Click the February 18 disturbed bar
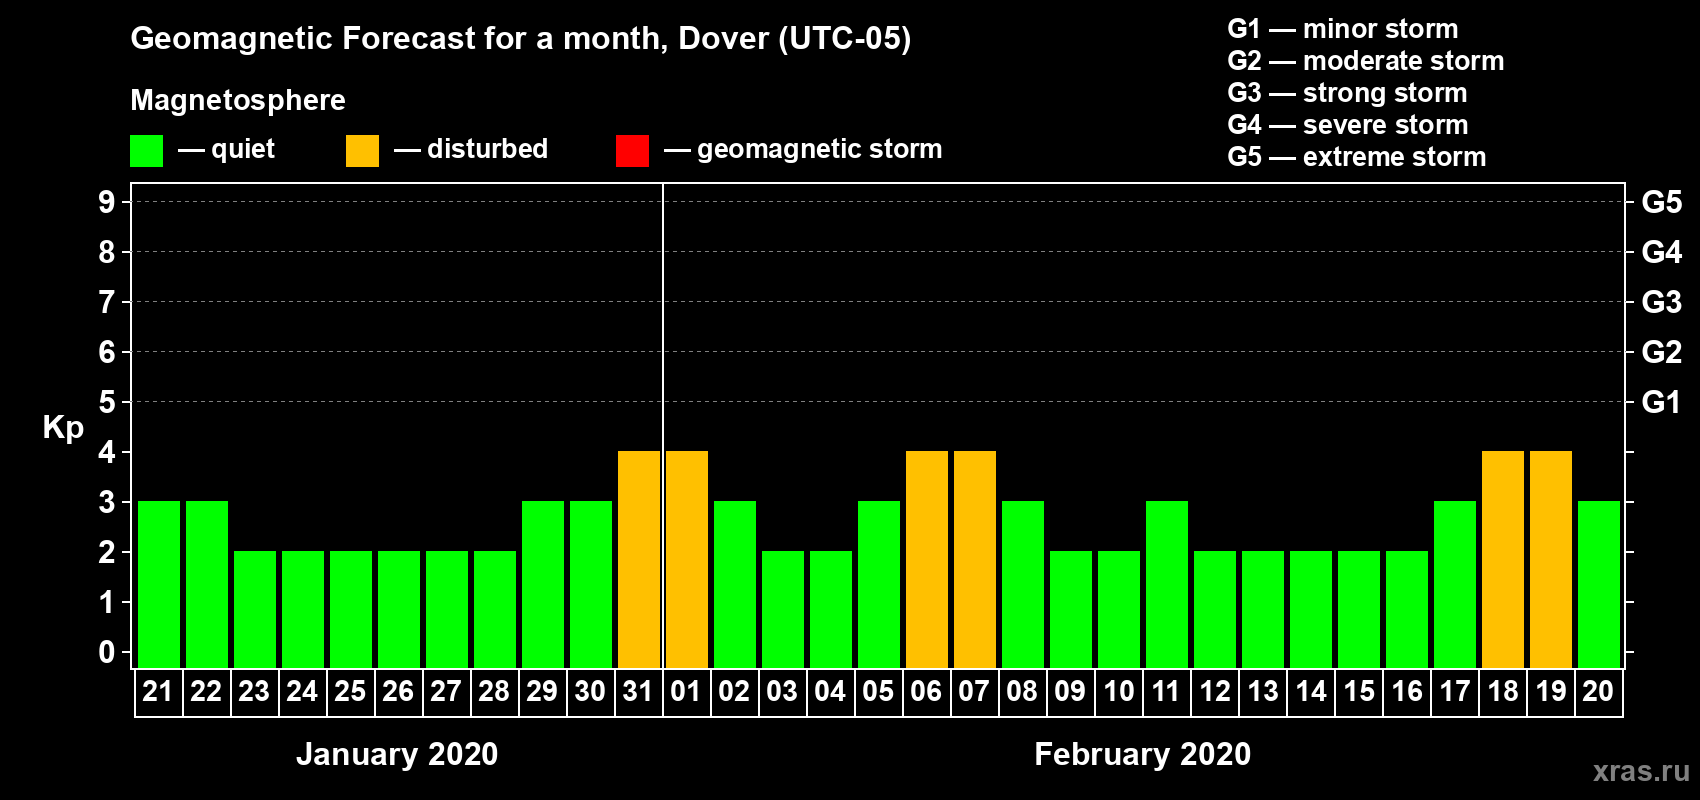The height and width of the screenshot is (800, 1700). coord(1503,559)
